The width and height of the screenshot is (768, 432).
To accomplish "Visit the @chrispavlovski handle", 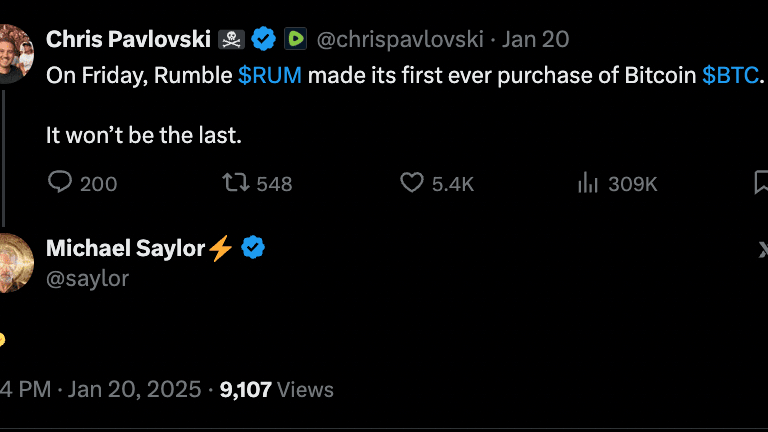I will pos(400,40).
